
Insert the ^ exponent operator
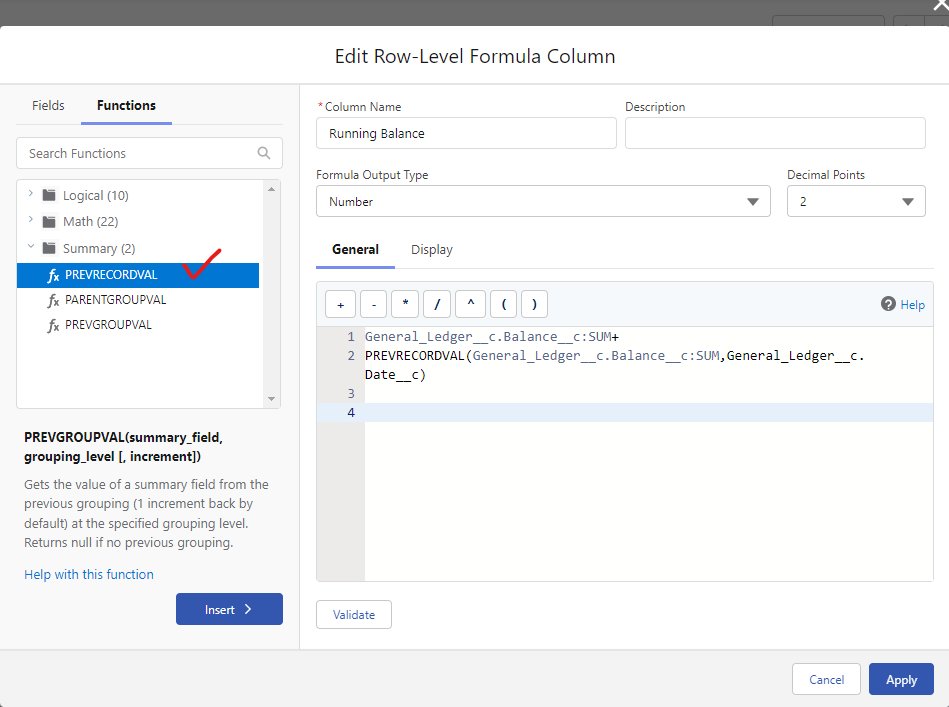(470, 304)
